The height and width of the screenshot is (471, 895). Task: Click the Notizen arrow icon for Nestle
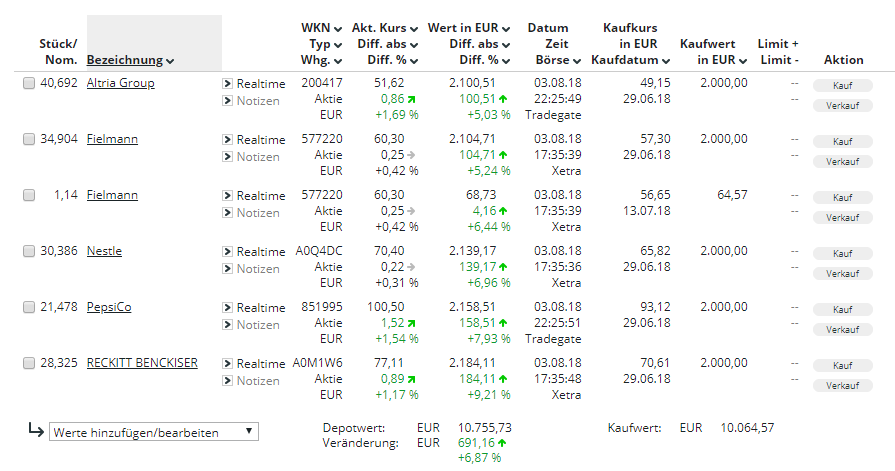click(x=227, y=269)
